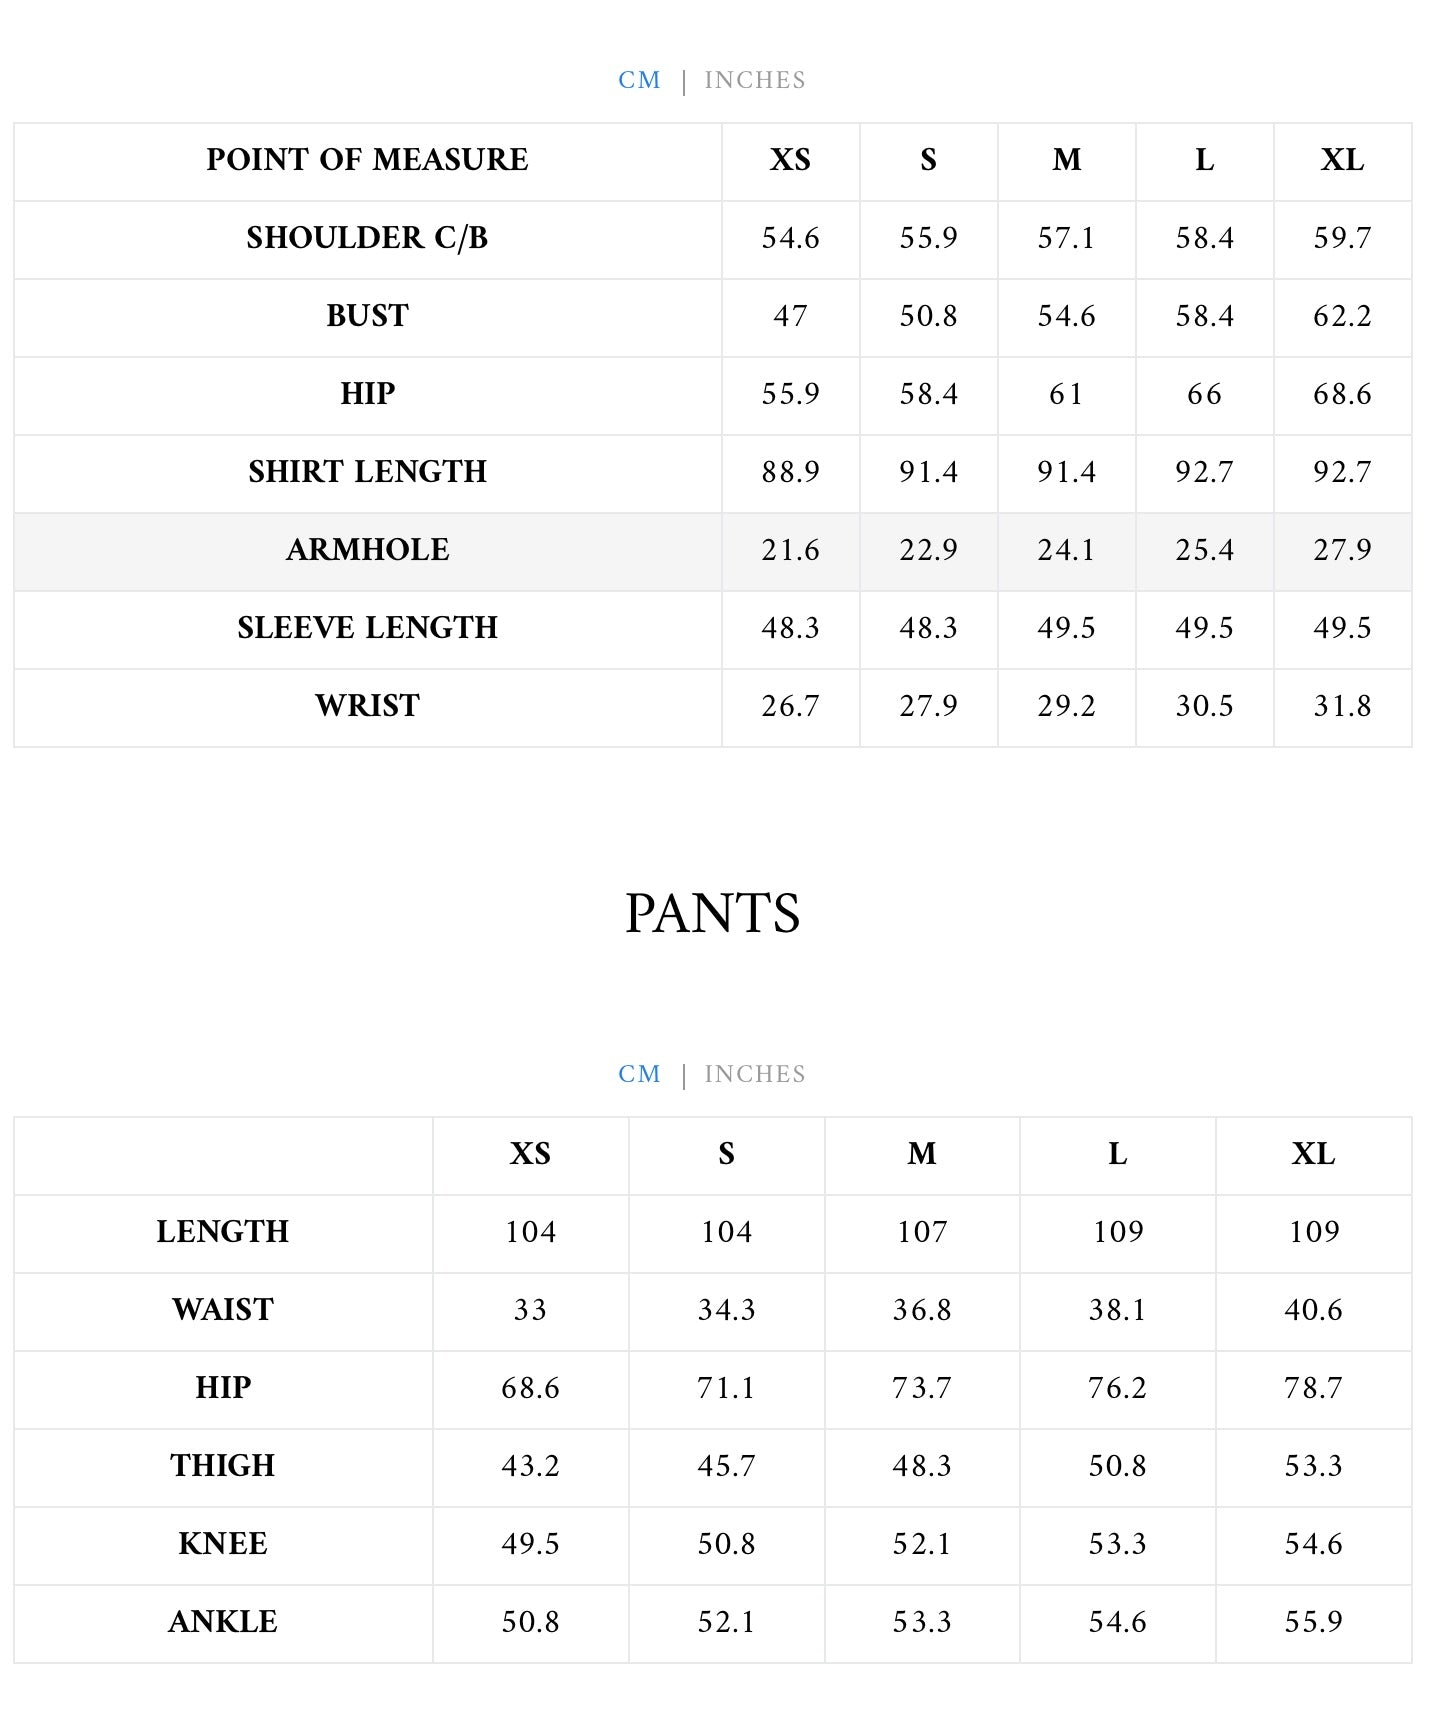Click the PANTS section heading
1434x1725 pixels.
tap(713, 914)
